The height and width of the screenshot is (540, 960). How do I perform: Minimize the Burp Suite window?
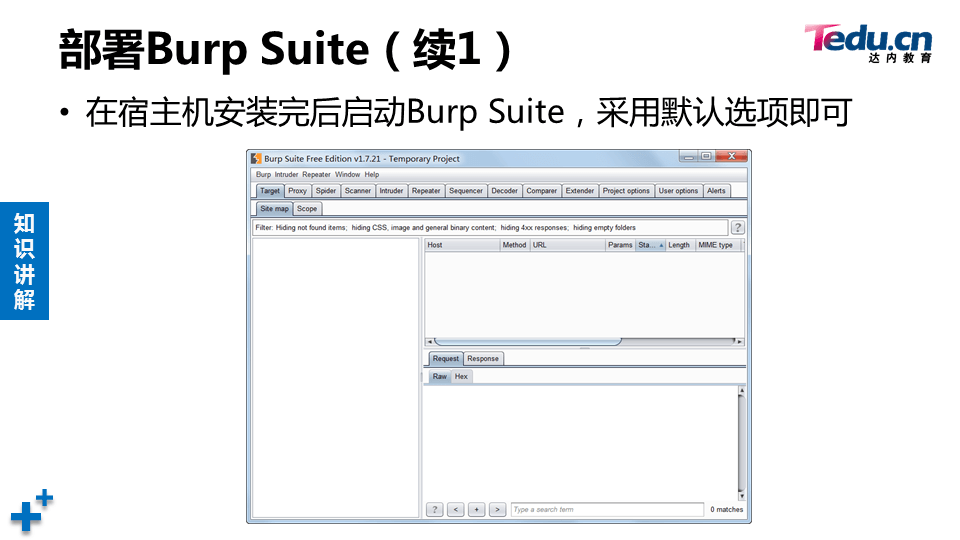click(688, 157)
